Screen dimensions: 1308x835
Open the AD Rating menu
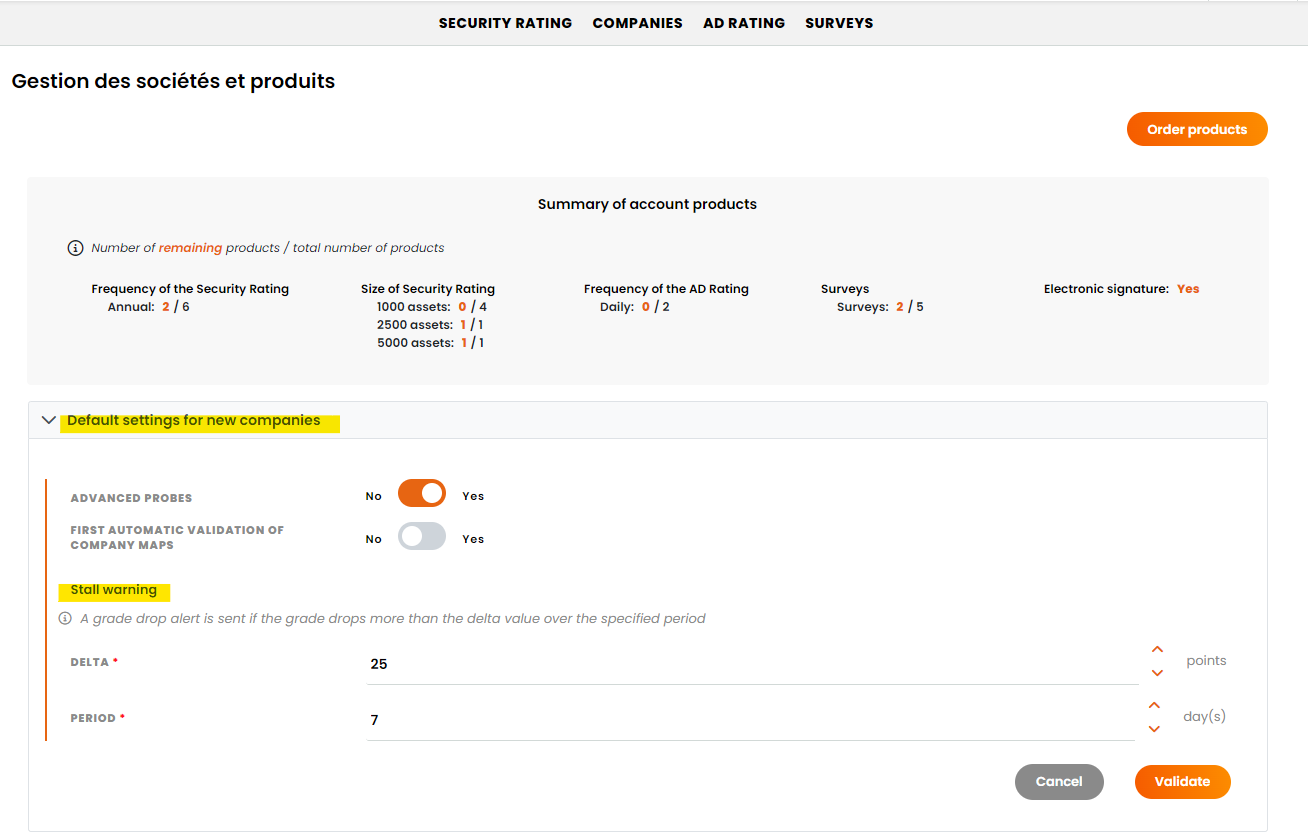(743, 23)
